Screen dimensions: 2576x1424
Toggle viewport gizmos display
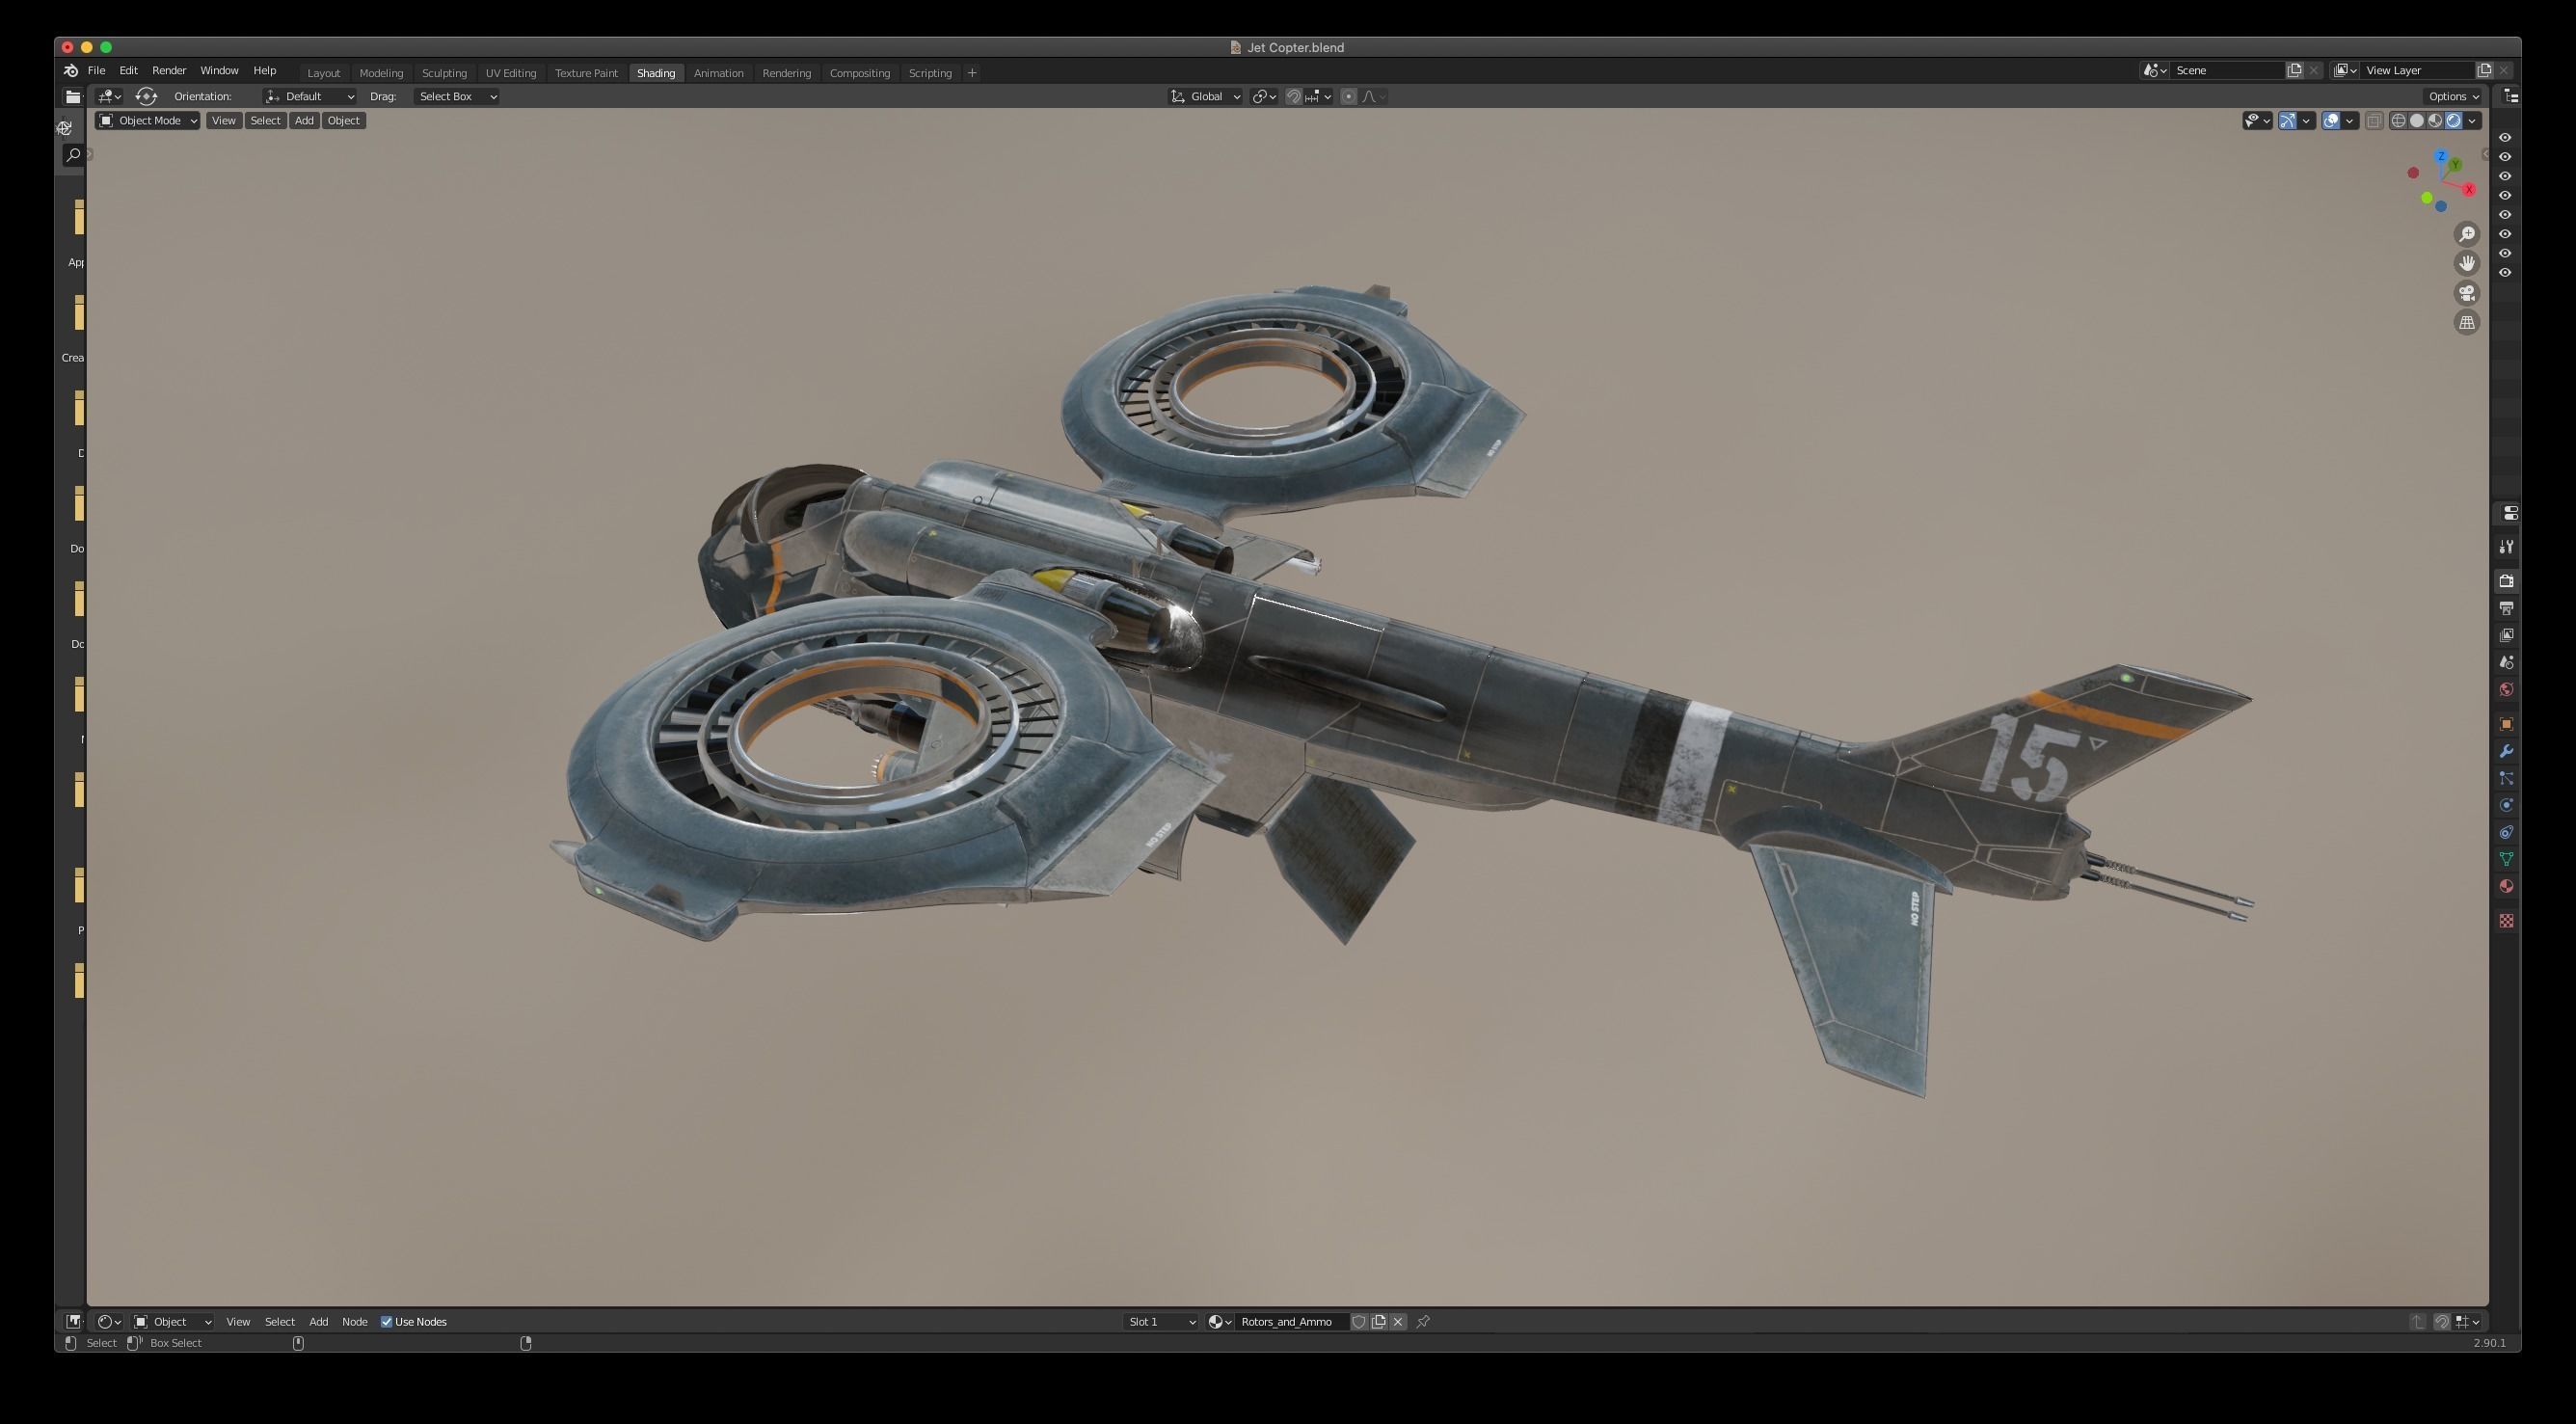click(x=2287, y=121)
